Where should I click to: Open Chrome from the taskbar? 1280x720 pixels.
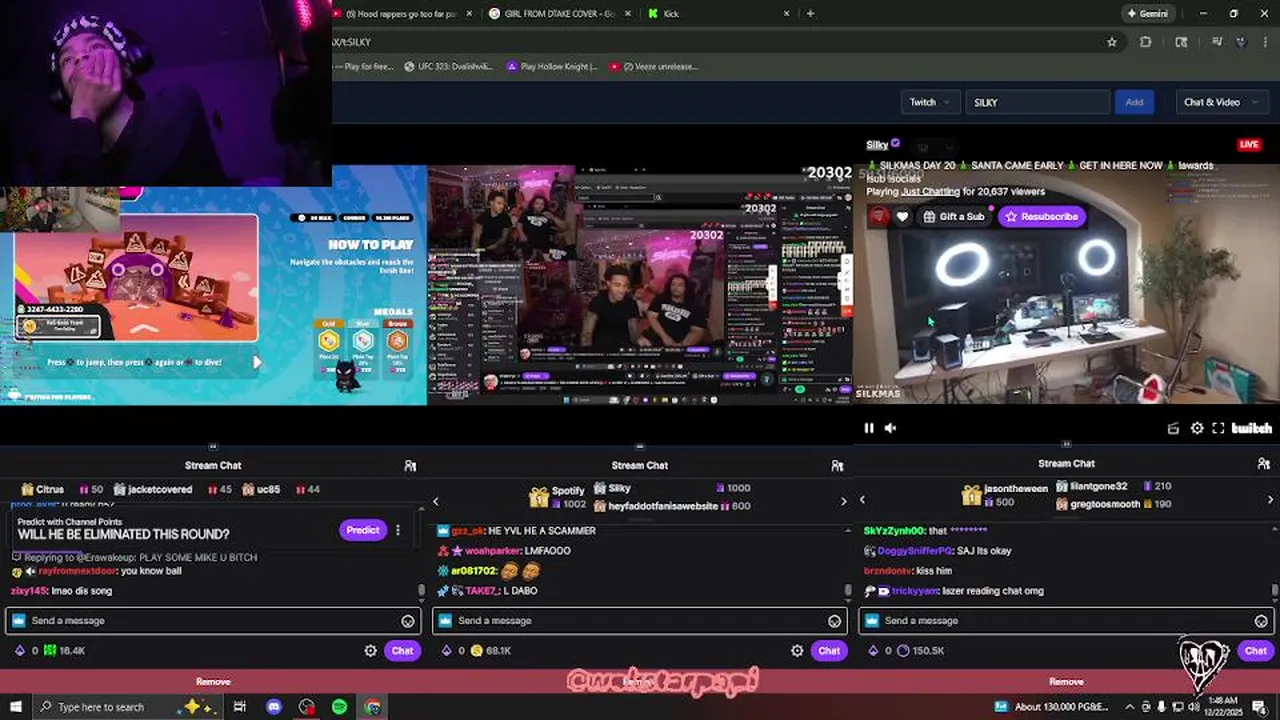click(x=372, y=707)
